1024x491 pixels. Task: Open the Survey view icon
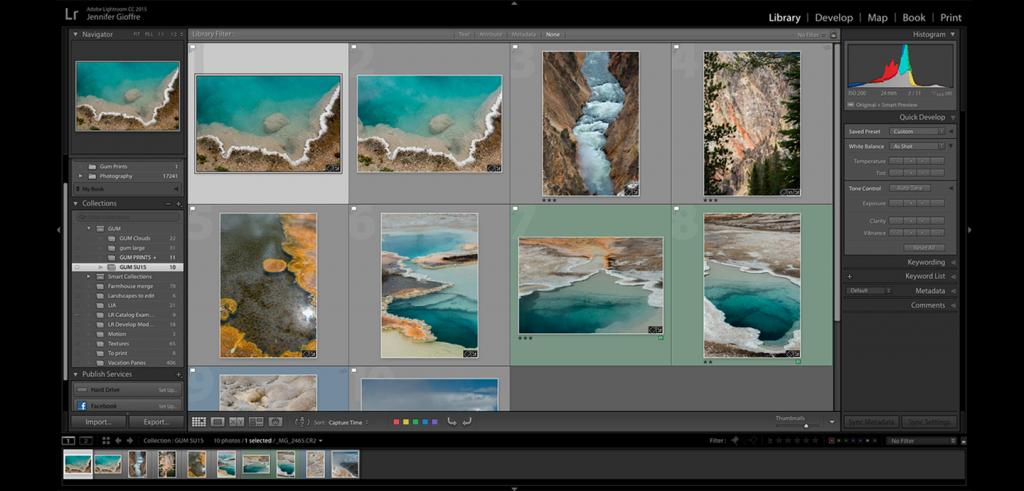(256, 422)
